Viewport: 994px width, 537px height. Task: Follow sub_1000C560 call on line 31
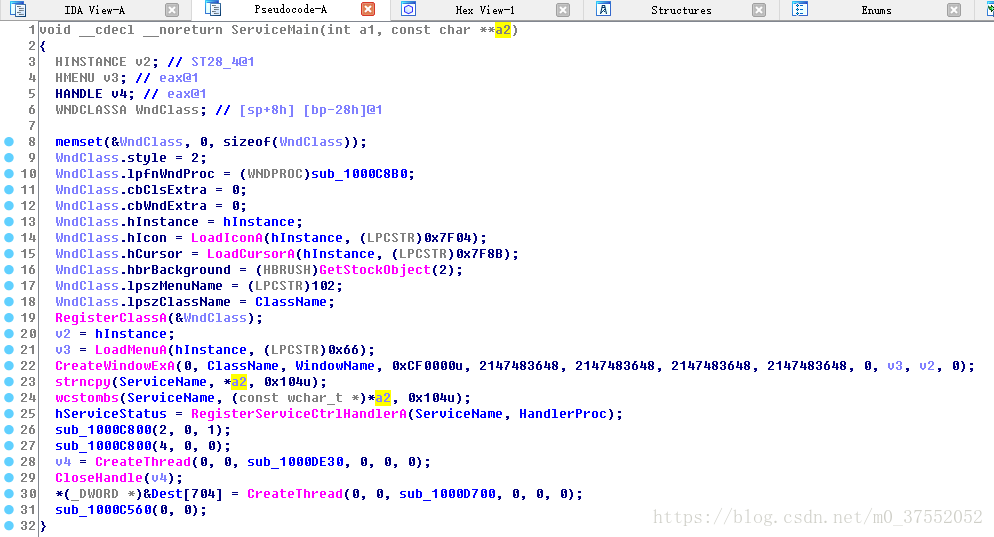pos(103,510)
